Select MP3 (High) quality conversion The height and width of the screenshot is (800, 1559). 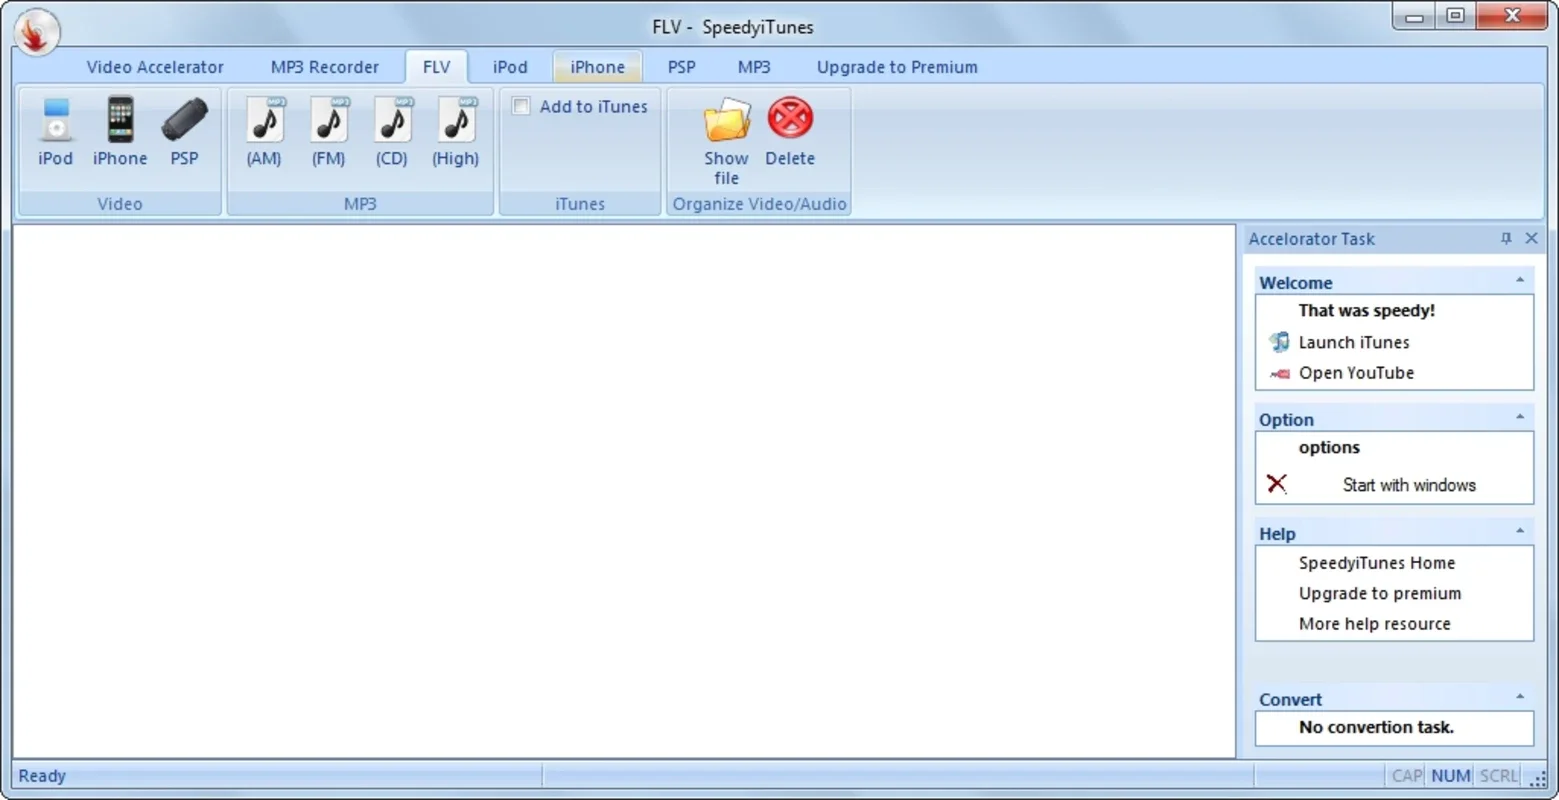tap(456, 132)
